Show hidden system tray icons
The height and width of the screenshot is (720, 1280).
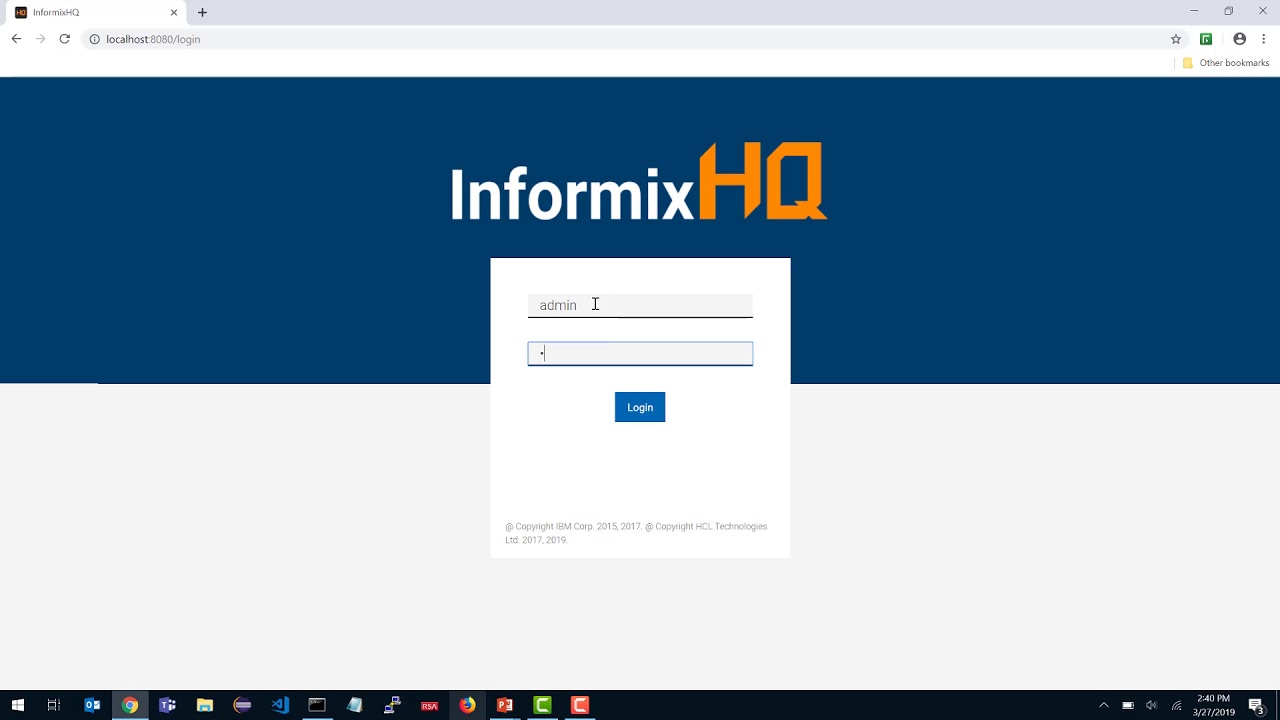(x=1104, y=705)
